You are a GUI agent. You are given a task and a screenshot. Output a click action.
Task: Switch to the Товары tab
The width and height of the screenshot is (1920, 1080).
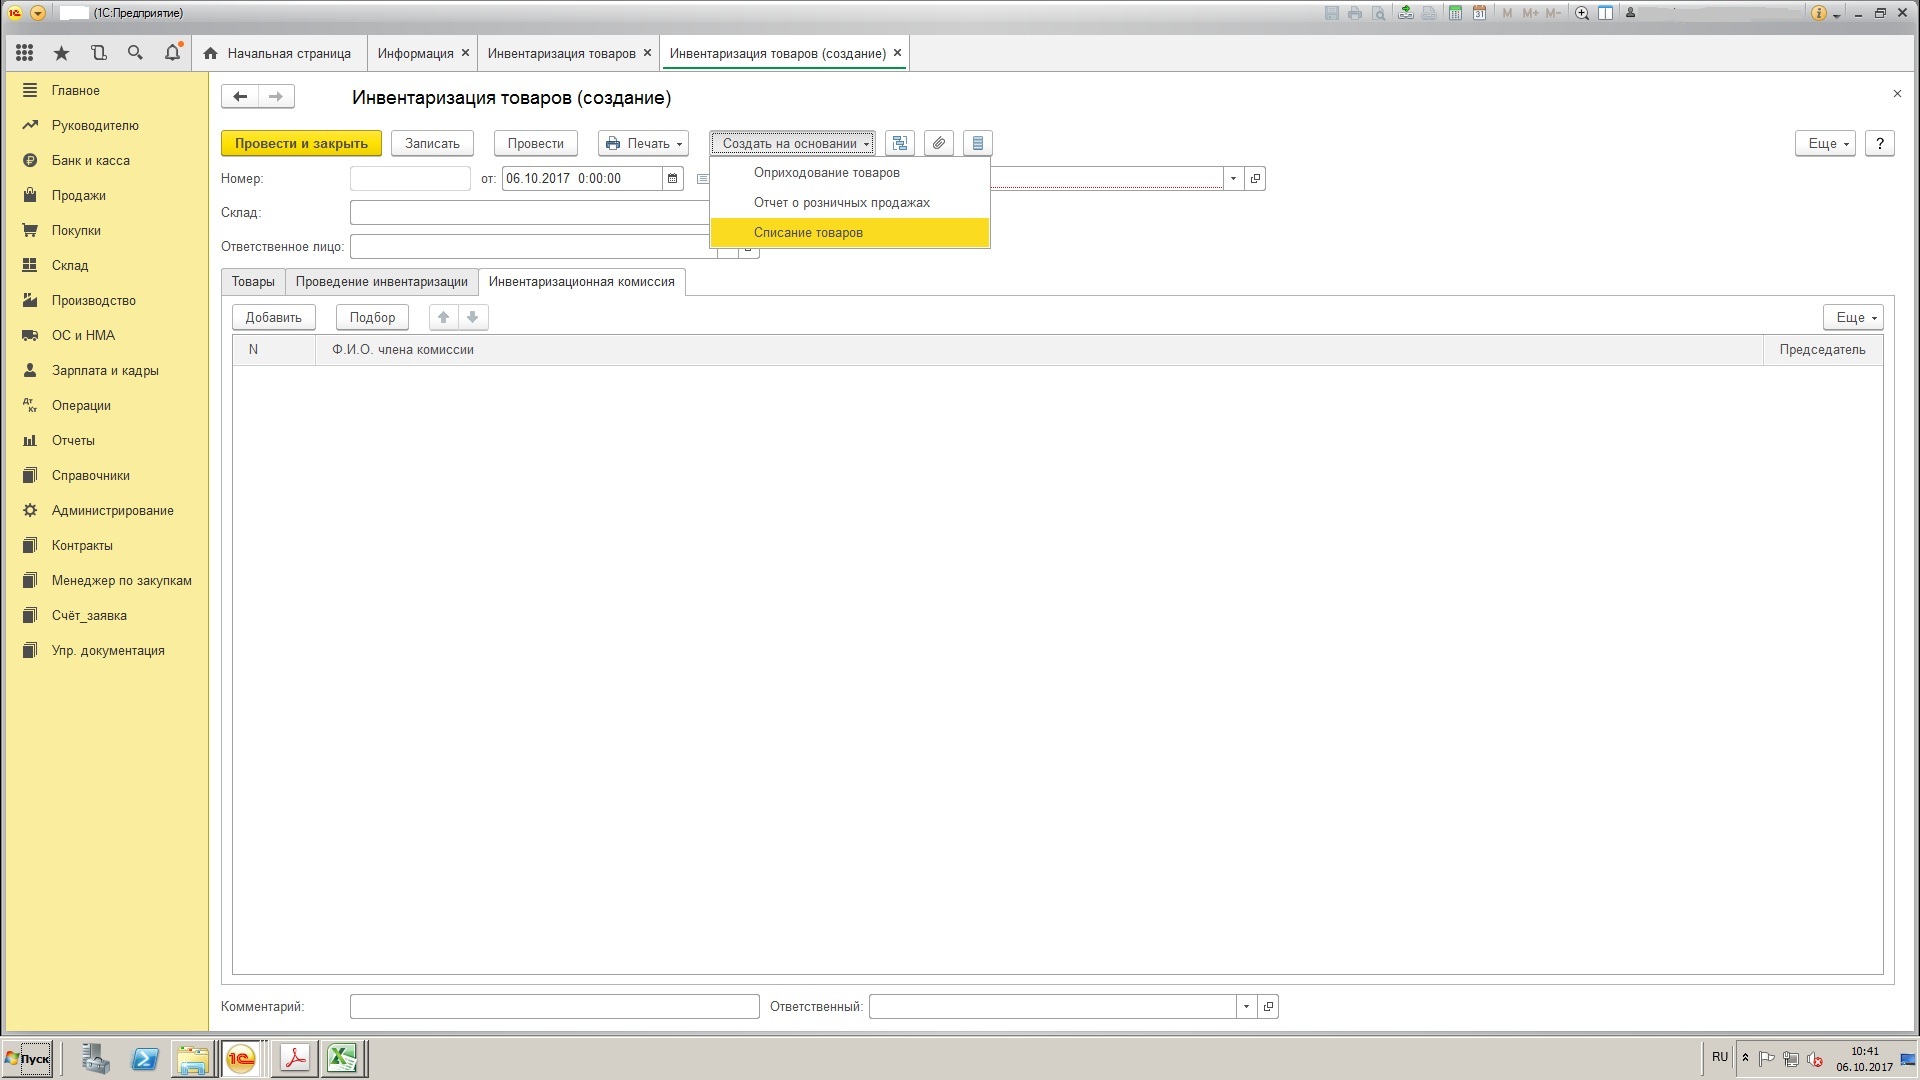[253, 282]
